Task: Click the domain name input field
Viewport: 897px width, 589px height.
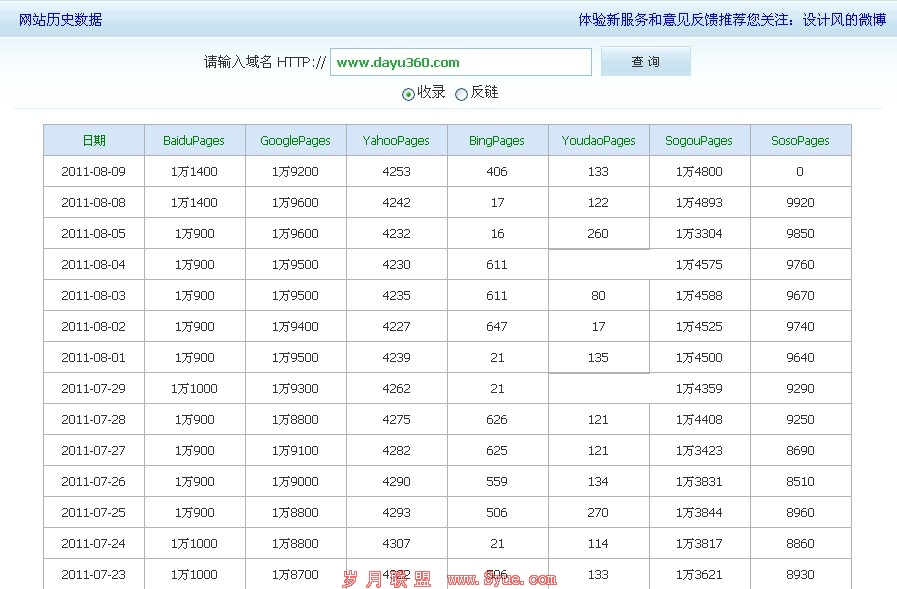Action: tap(460, 62)
